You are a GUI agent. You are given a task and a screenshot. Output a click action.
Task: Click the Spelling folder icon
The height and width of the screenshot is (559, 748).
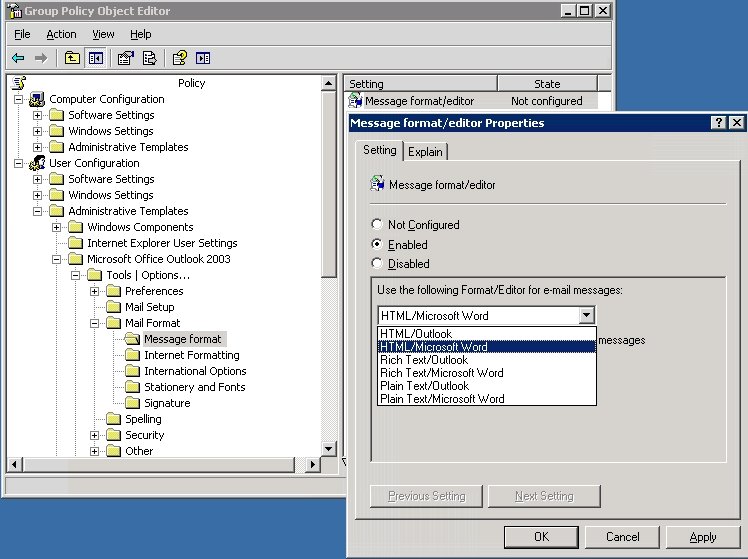point(113,419)
